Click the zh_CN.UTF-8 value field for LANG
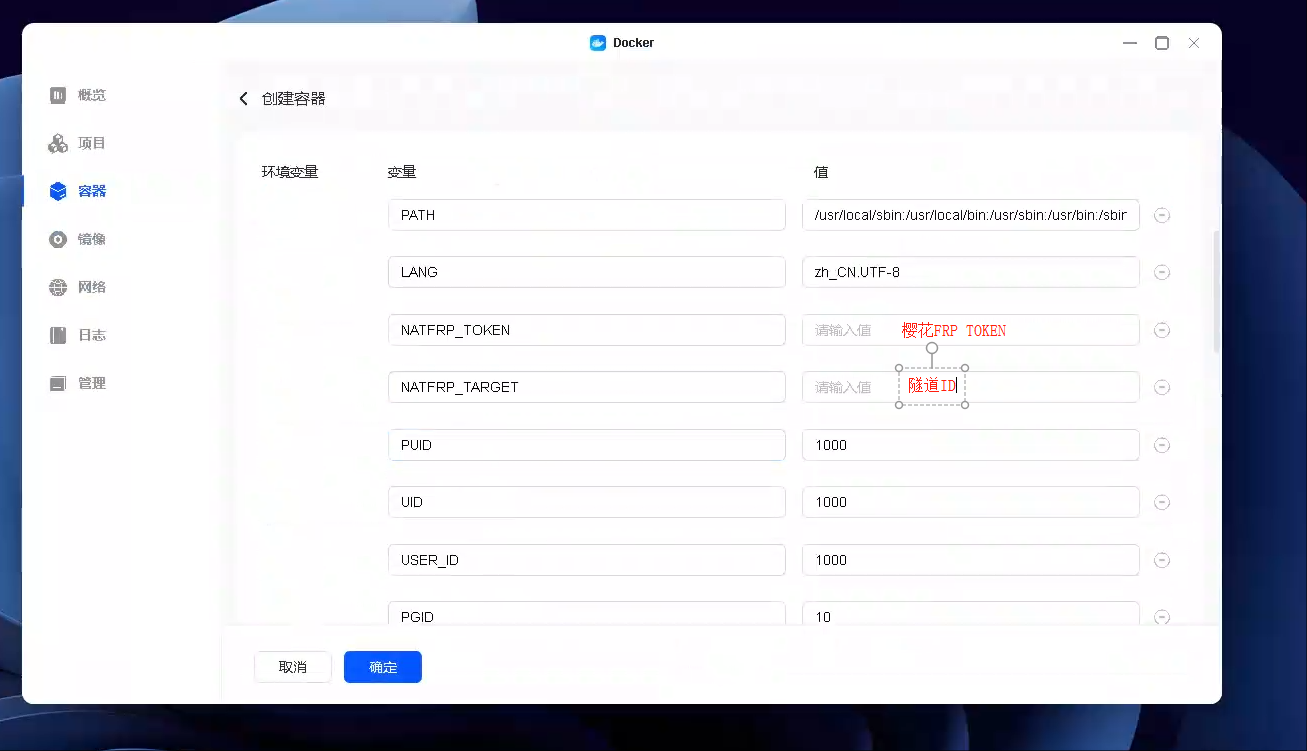The height and width of the screenshot is (751, 1307). (970, 272)
